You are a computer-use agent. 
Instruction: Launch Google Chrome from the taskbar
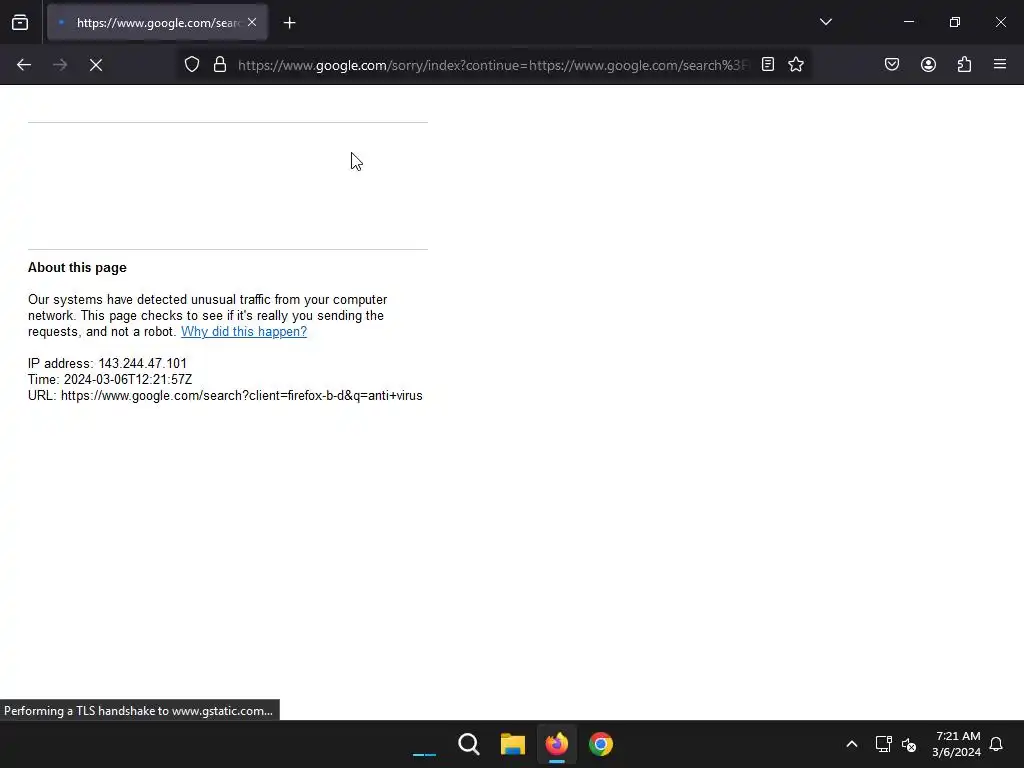[x=601, y=744]
